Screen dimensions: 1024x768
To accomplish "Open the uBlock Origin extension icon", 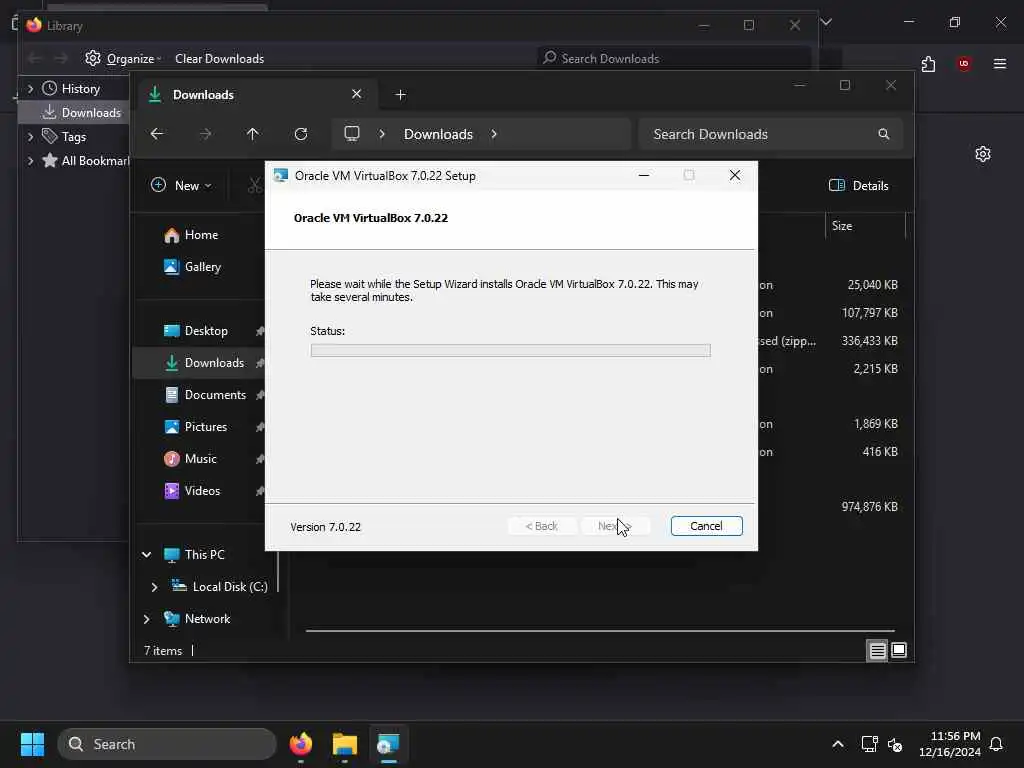I will [964, 64].
